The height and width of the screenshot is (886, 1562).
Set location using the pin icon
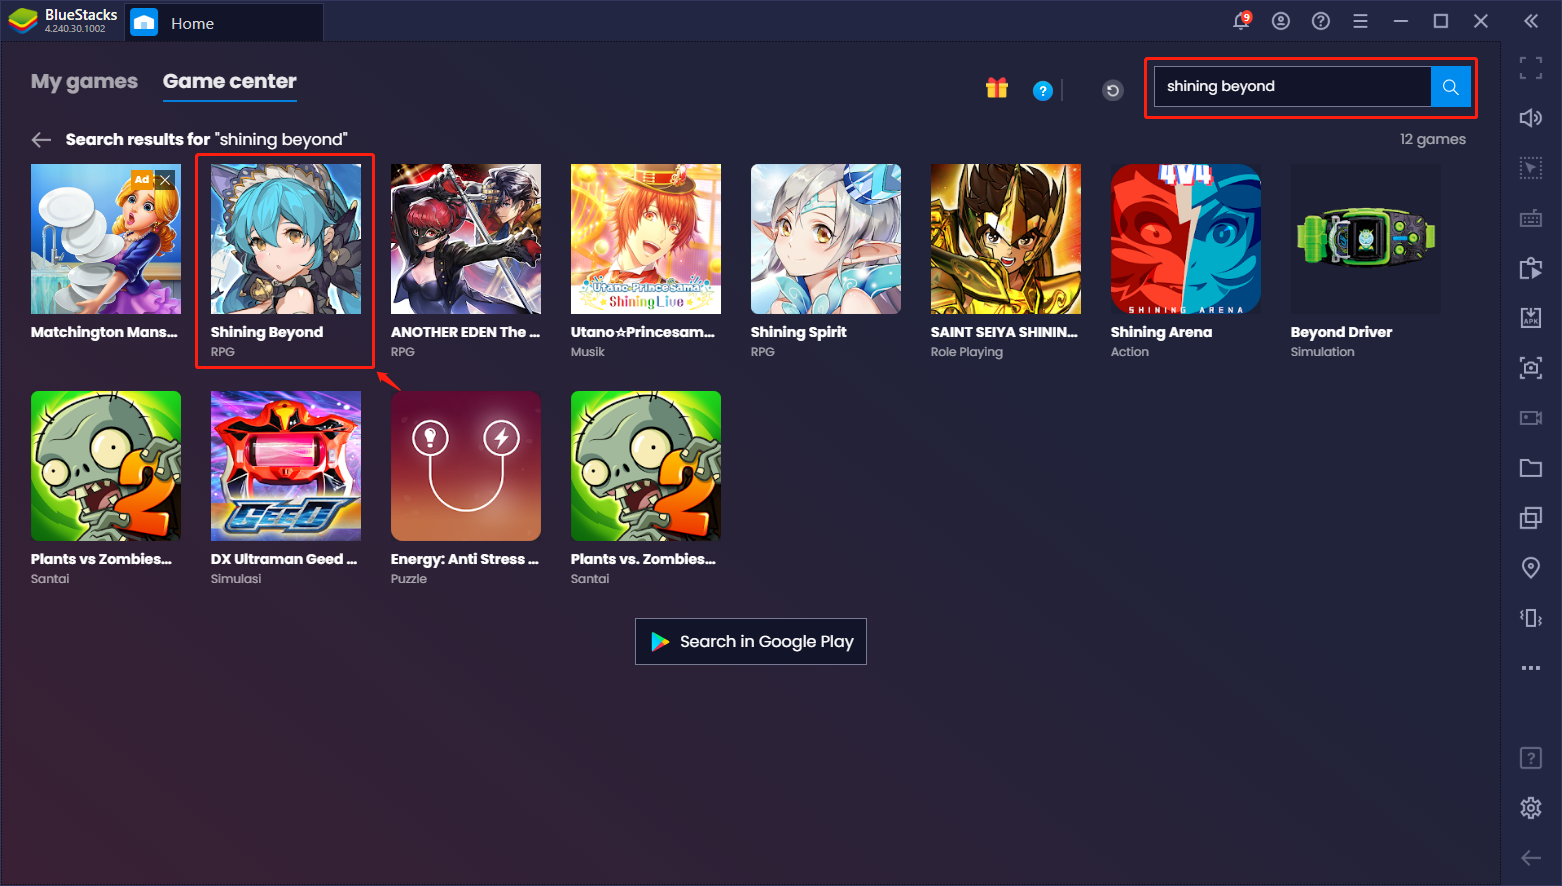coord(1531,568)
